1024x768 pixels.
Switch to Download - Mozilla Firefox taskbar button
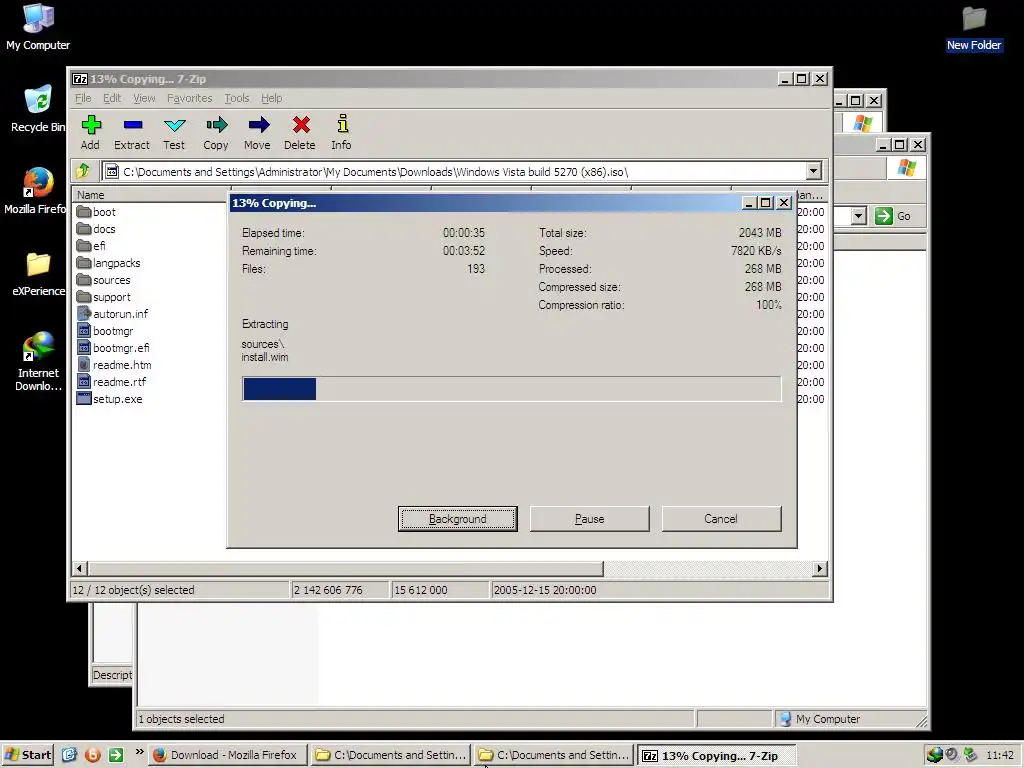pyautogui.click(x=227, y=755)
